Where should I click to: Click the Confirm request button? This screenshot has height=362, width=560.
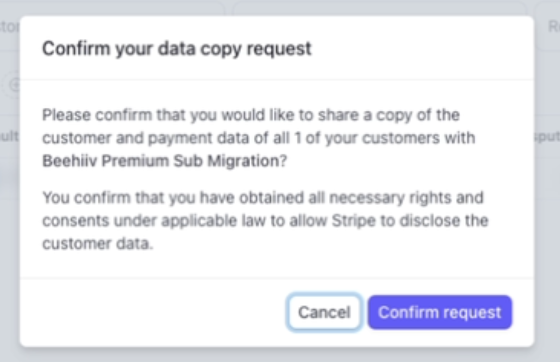[x=440, y=312]
